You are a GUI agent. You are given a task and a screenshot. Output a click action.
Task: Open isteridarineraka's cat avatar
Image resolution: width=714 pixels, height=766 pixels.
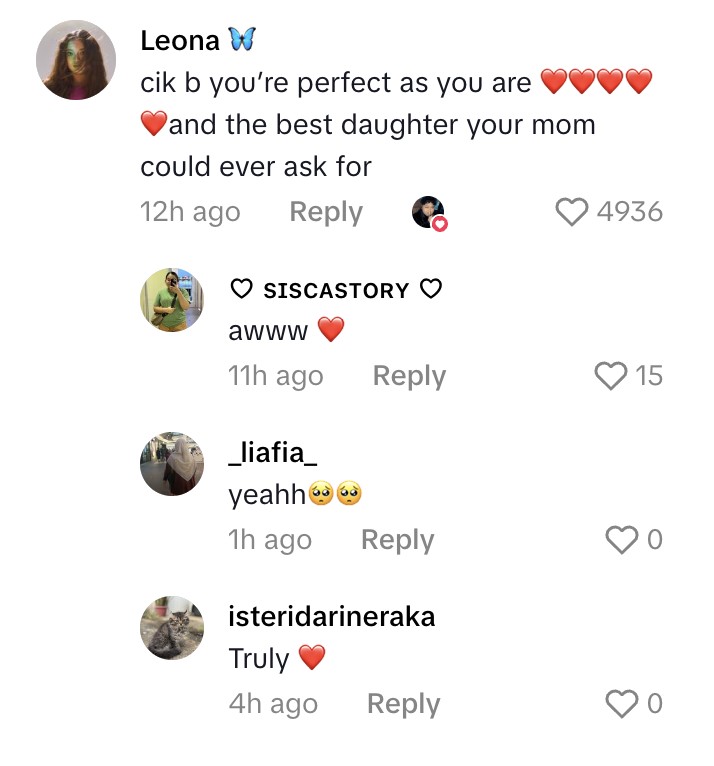point(172,627)
